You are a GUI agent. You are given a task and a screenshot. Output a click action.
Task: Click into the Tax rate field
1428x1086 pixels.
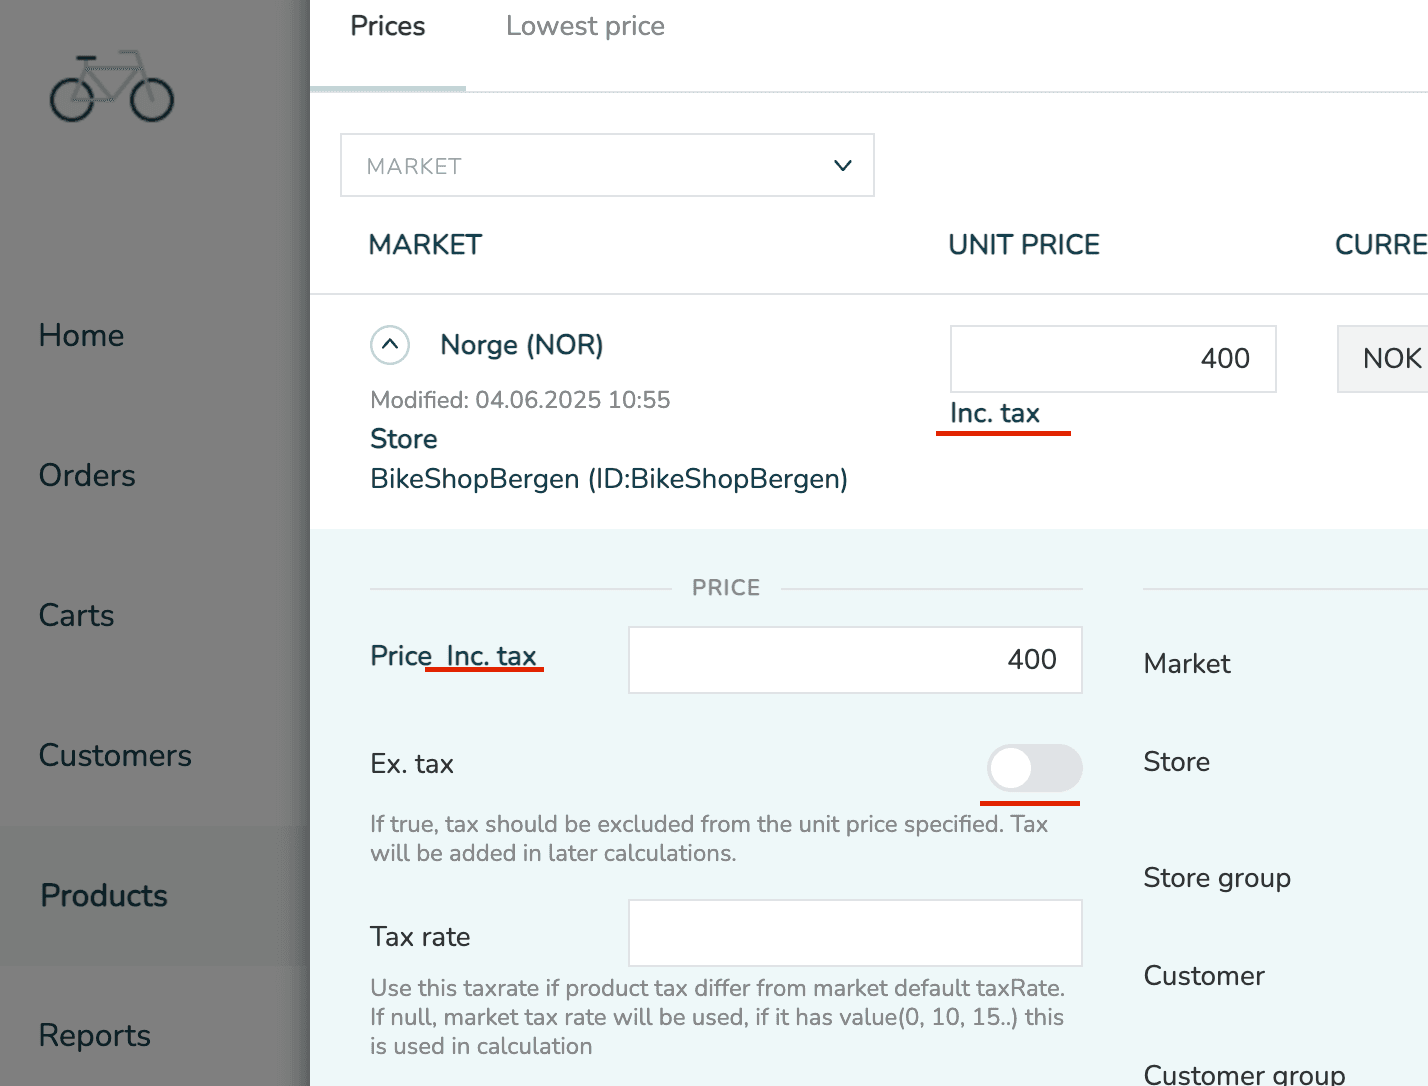click(x=855, y=933)
